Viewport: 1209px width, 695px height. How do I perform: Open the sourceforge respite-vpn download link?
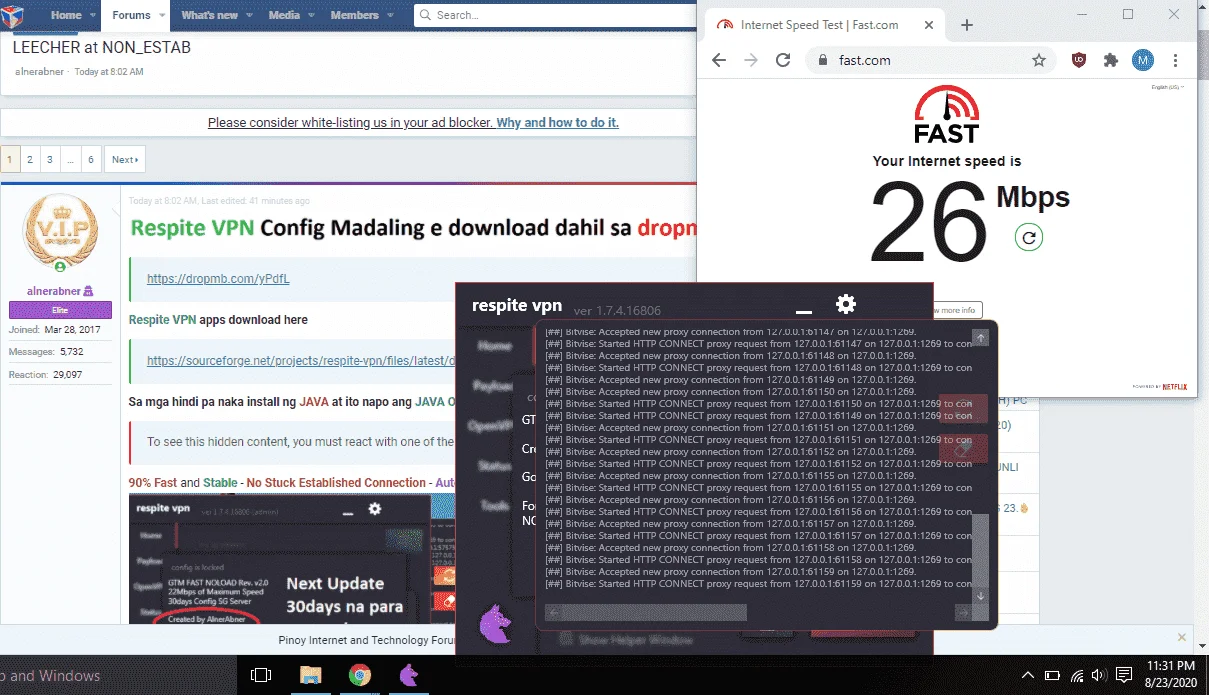[x=301, y=361]
